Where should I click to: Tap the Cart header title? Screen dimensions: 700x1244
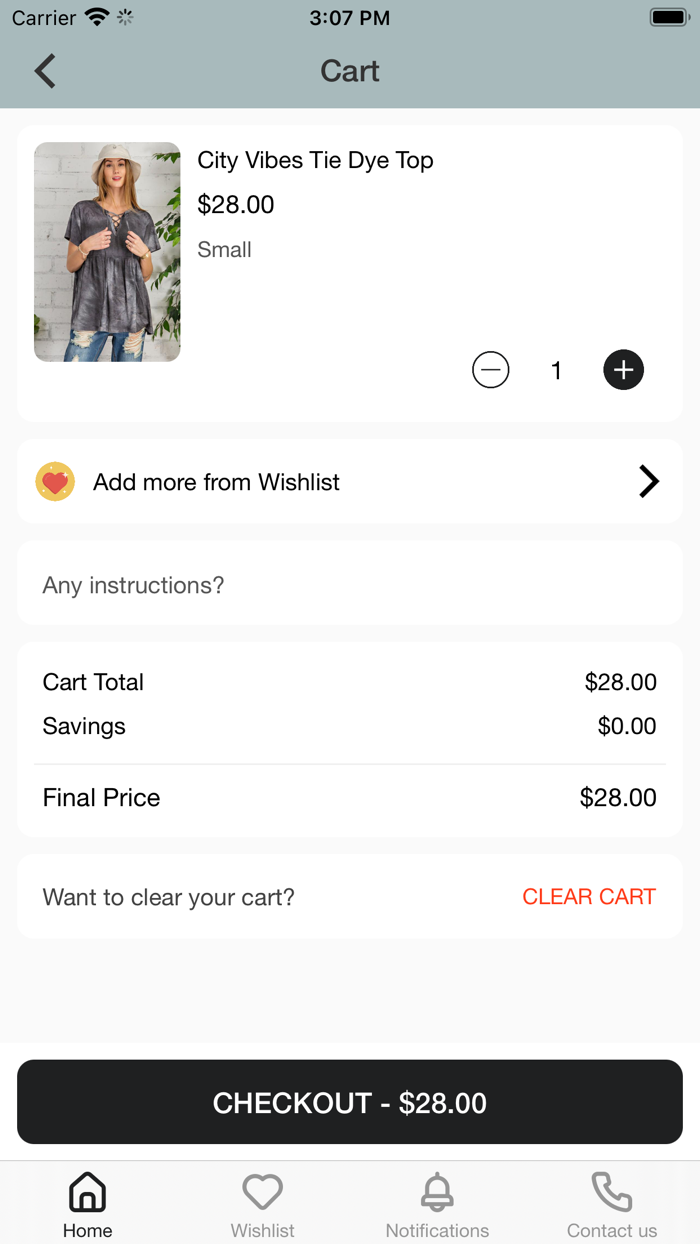point(350,71)
